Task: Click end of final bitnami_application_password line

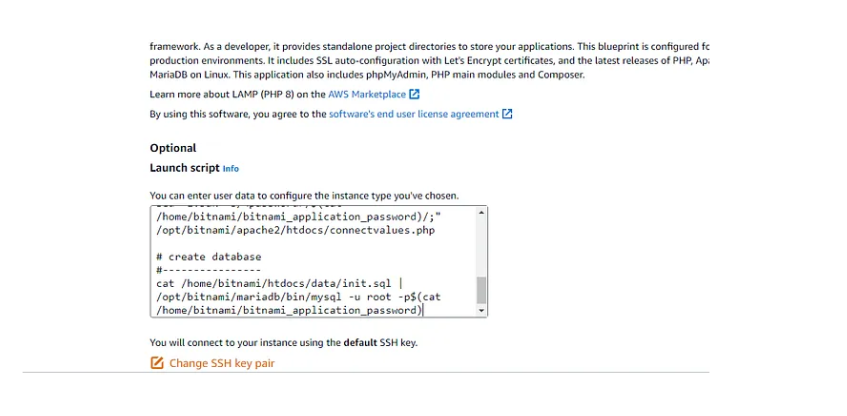Action: point(422,310)
